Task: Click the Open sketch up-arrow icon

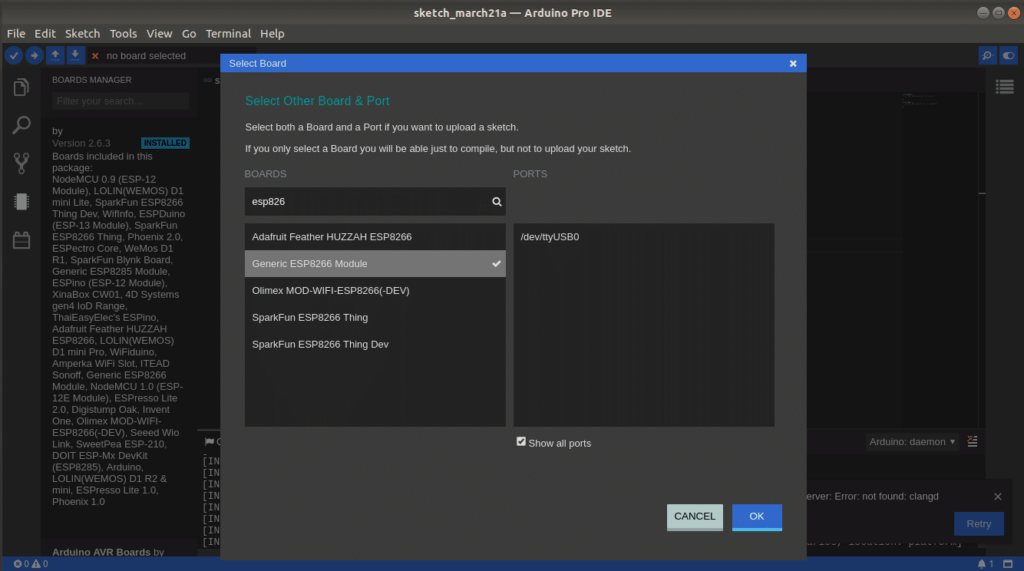Action: [56, 56]
